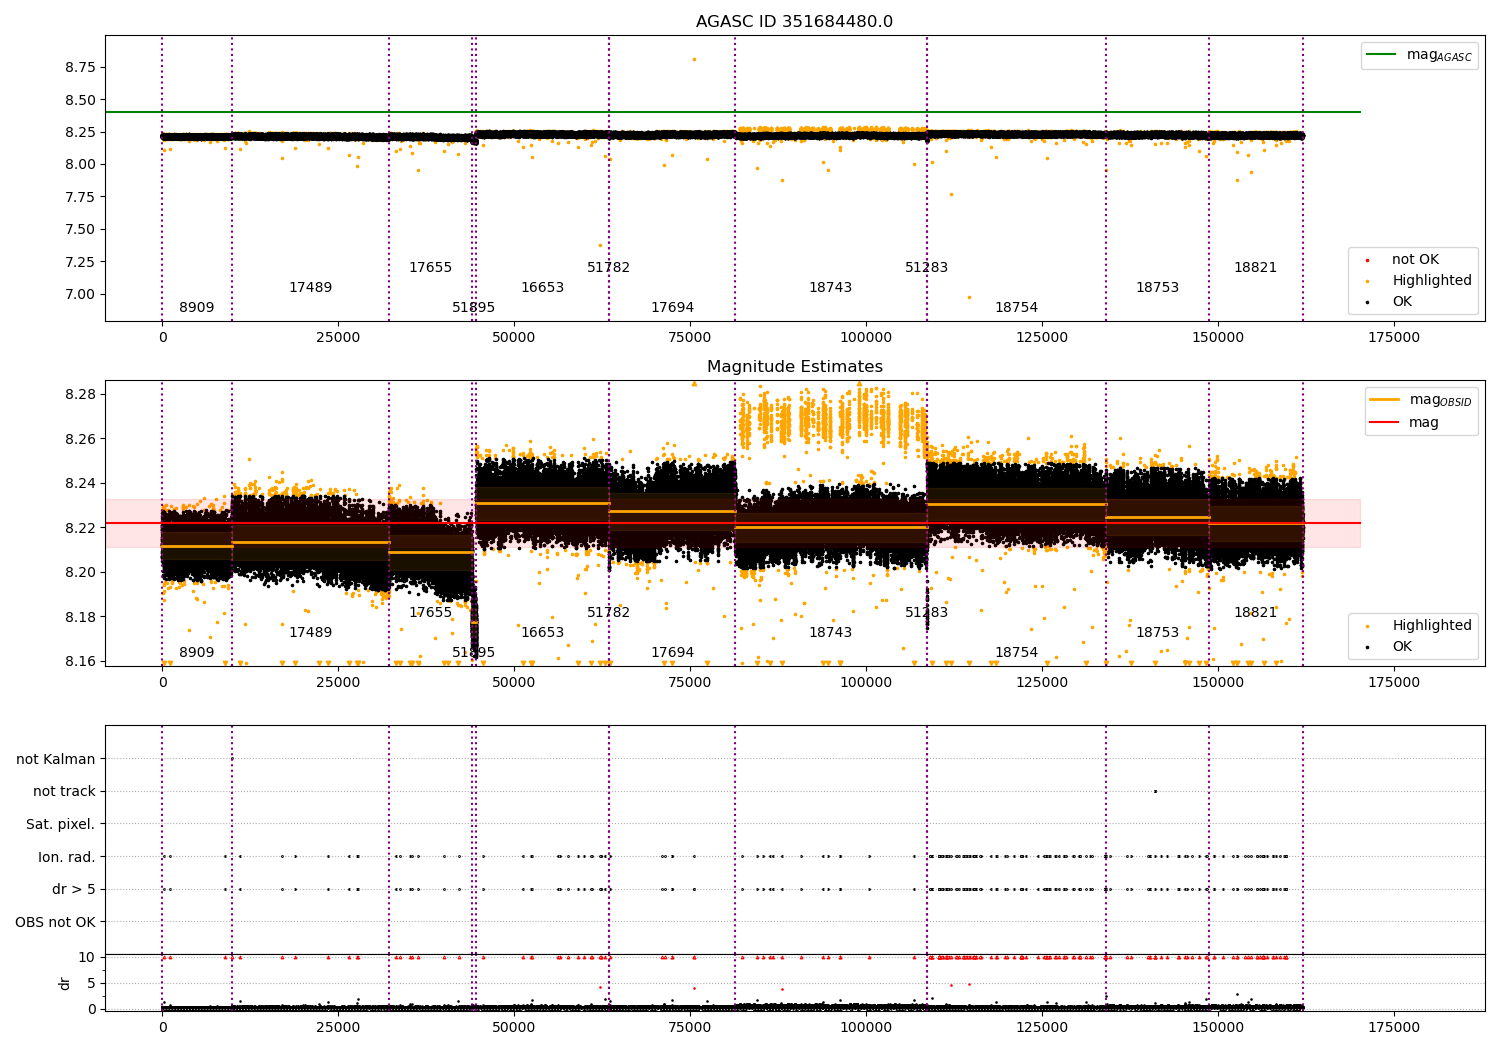Click obsid label 51895 in the top plot
The height and width of the screenshot is (1050, 1500).
[474, 308]
